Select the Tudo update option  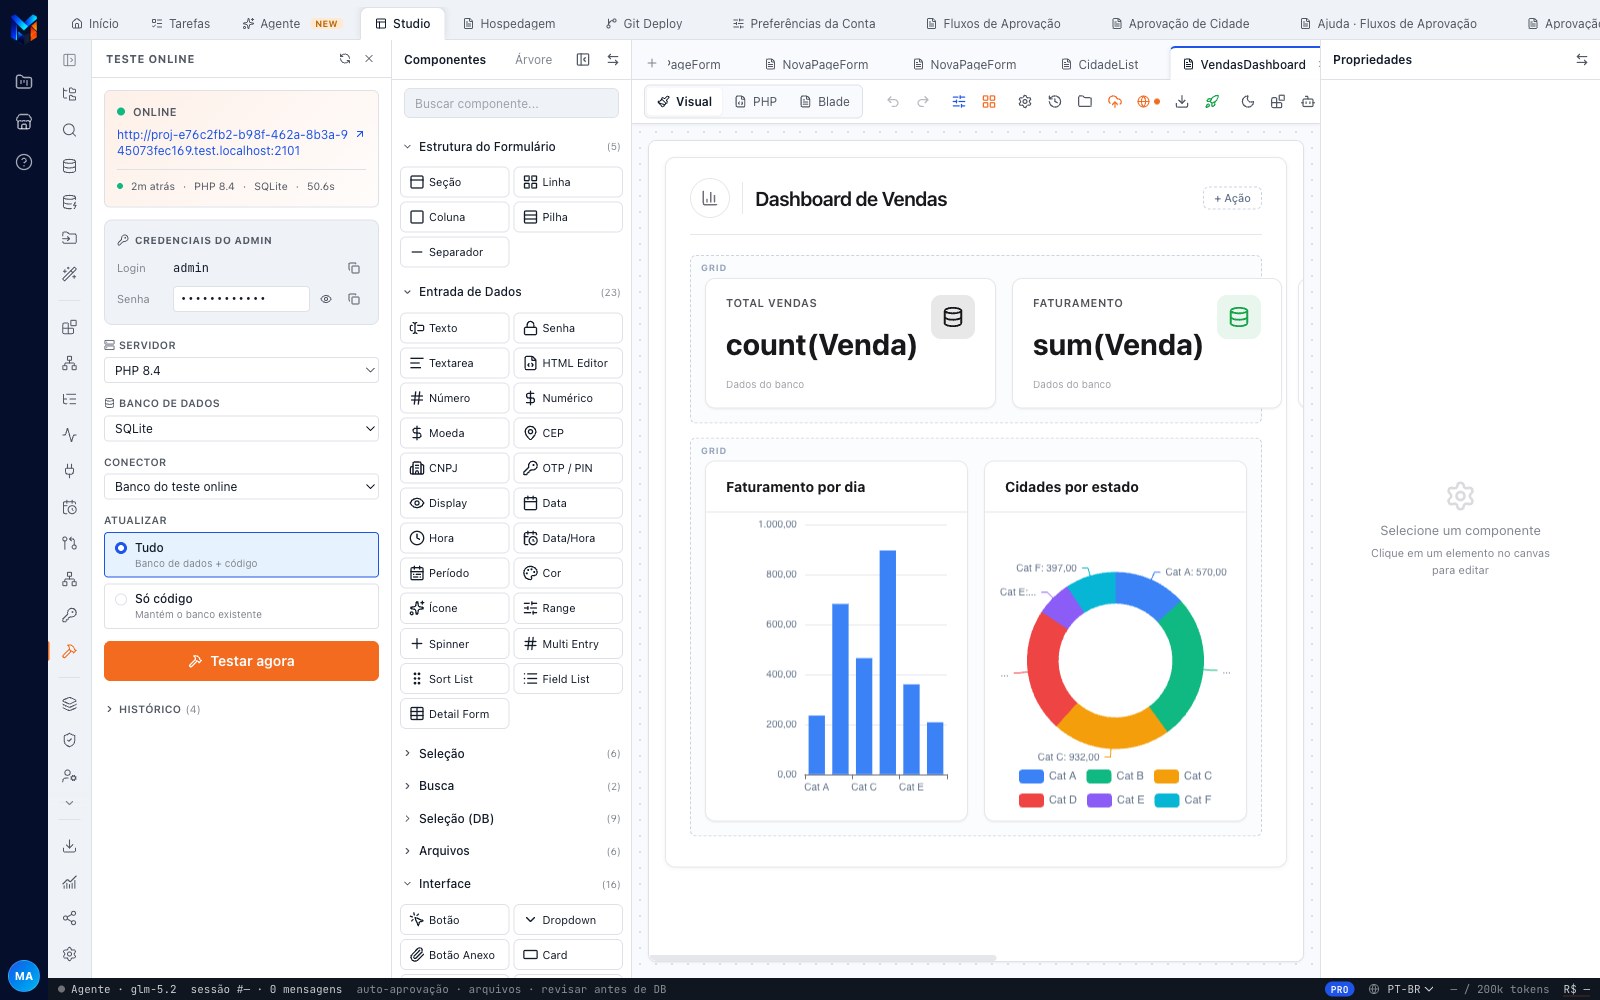tap(241, 555)
